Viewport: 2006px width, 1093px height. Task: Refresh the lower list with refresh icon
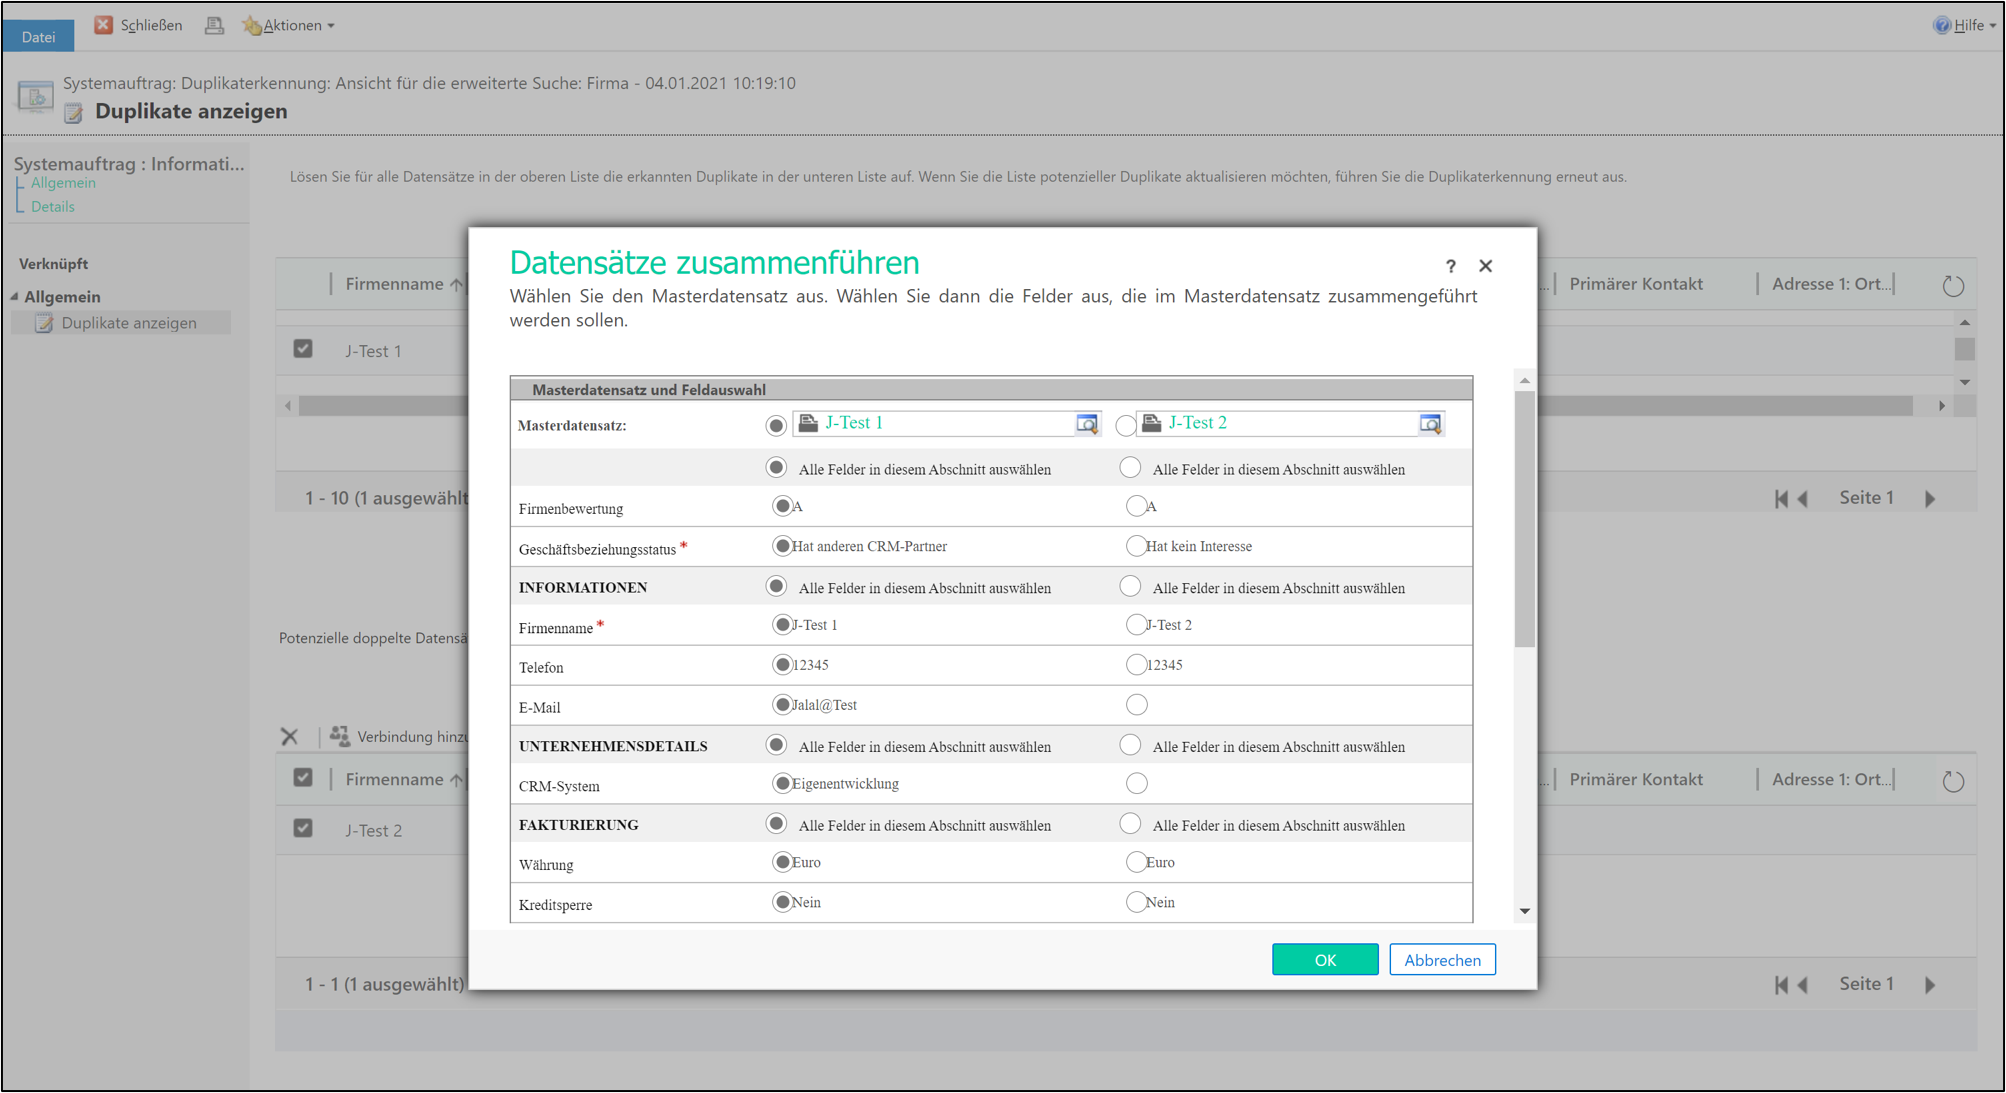pyautogui.click(x=1953, y=781)
